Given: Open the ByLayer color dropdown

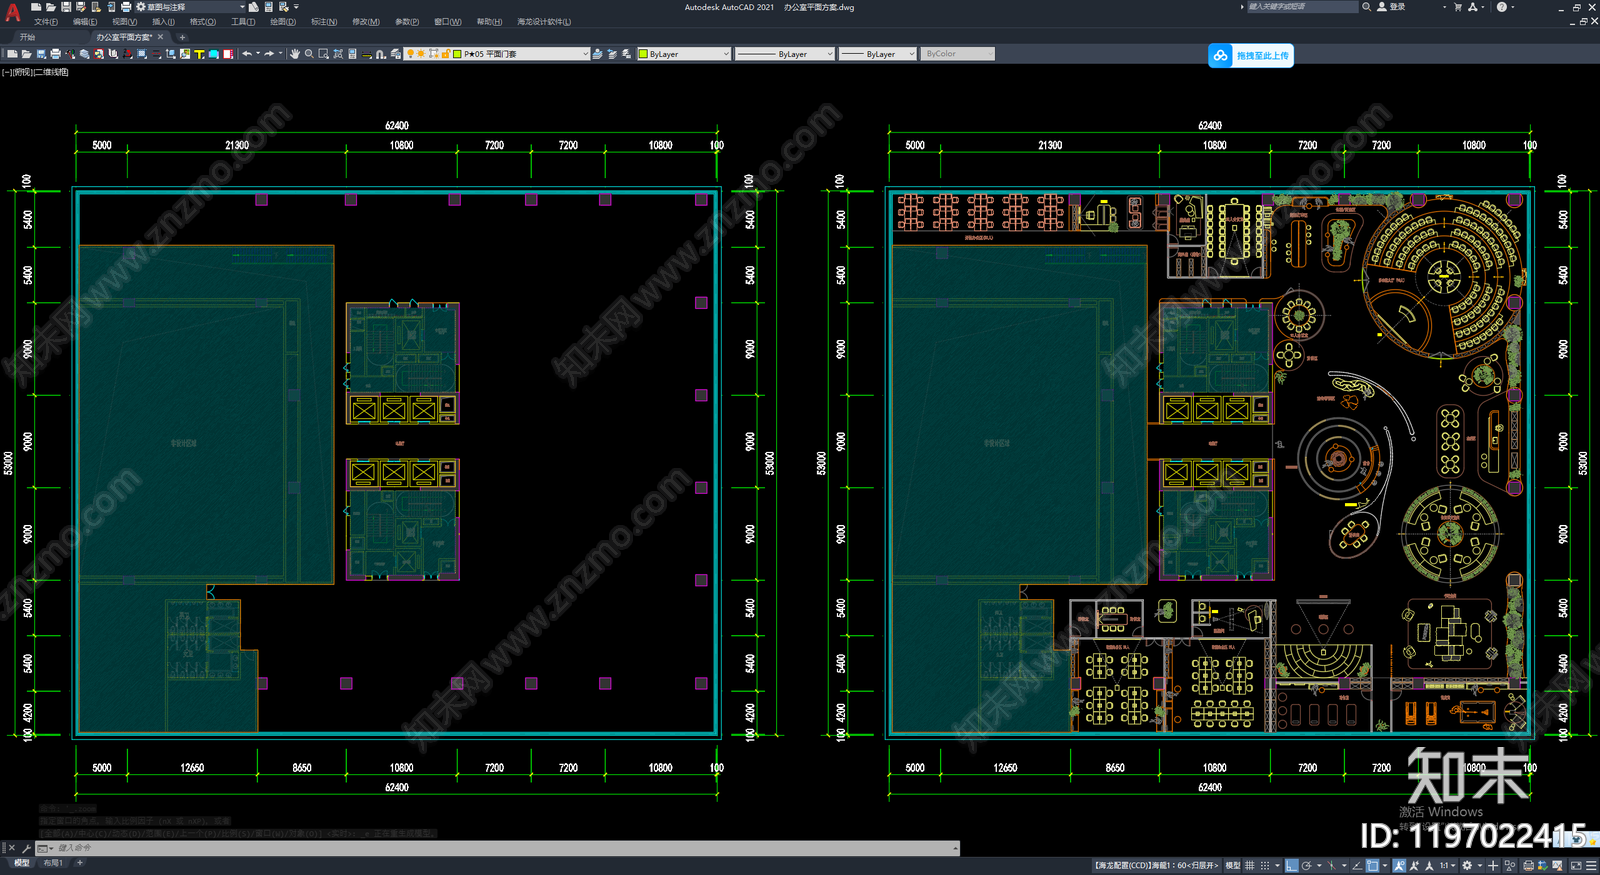Looking at the screenshot, I should tap(684, 54).
